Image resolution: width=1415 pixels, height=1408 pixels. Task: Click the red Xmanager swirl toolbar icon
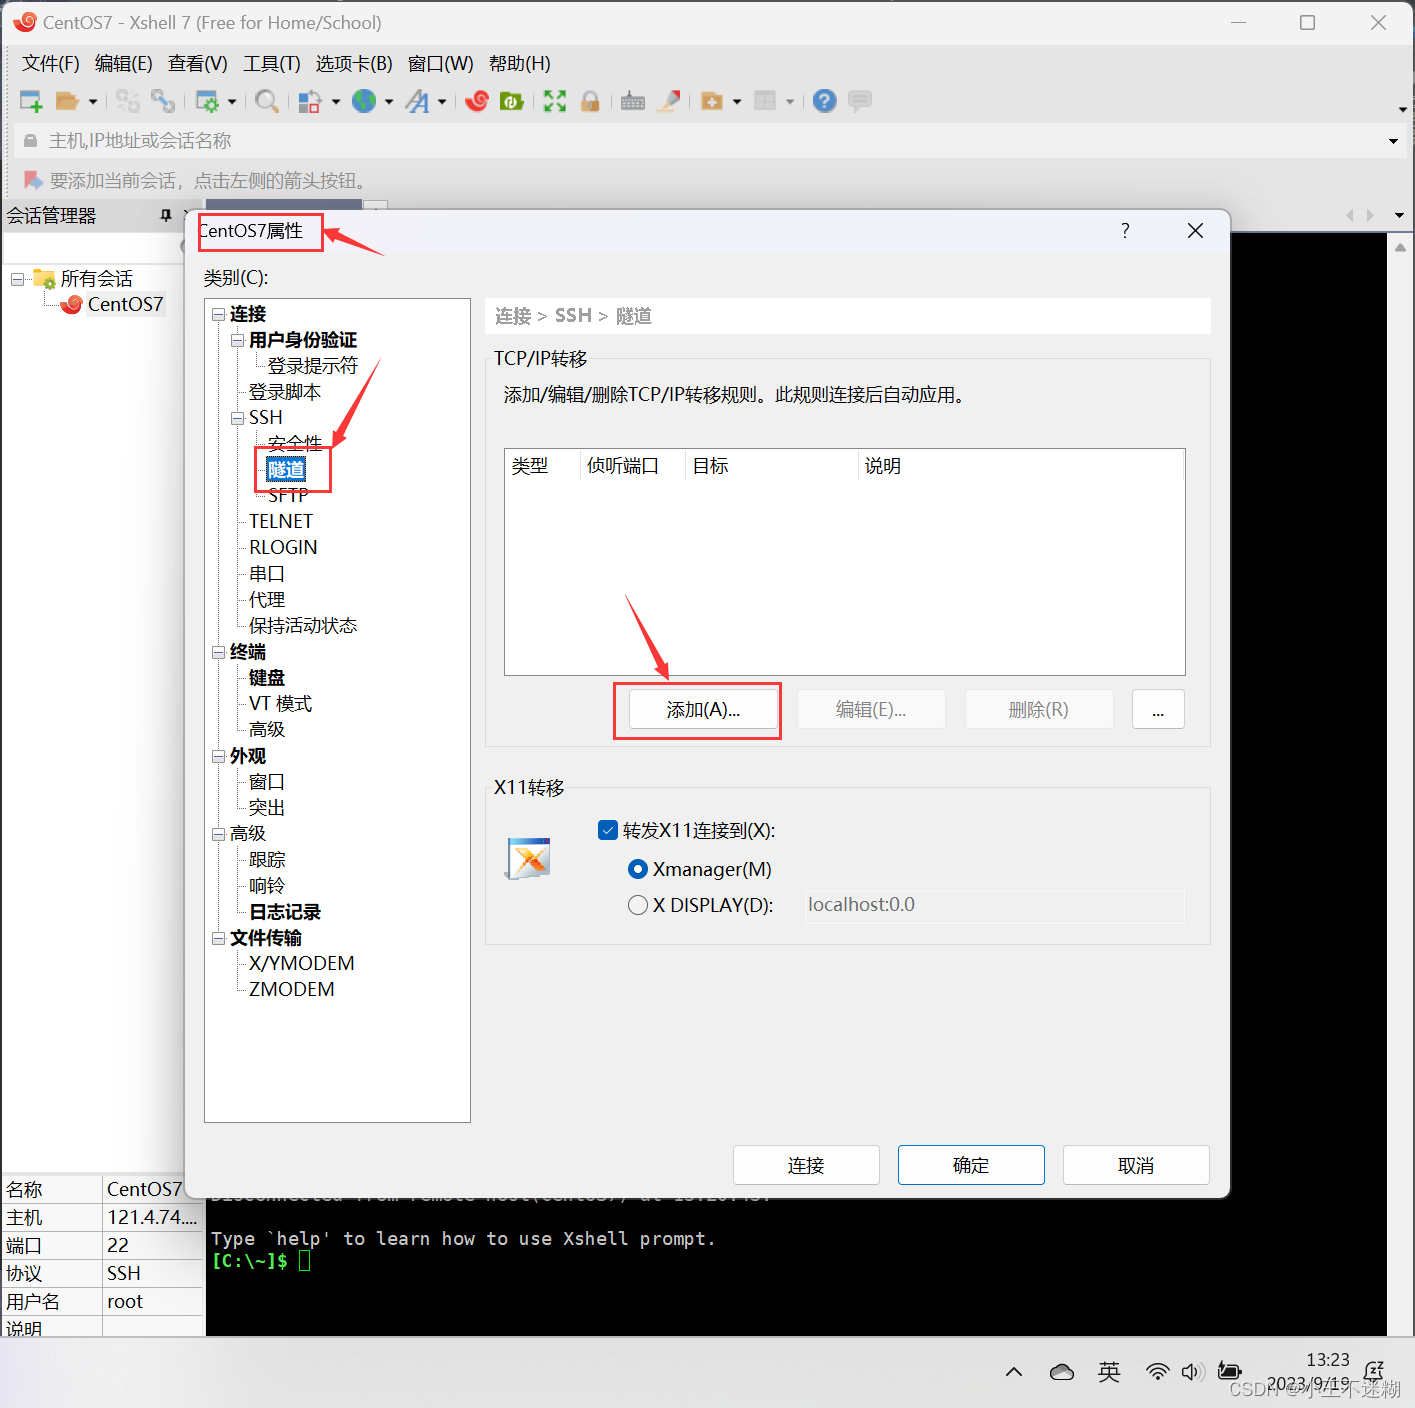(477, 101)
